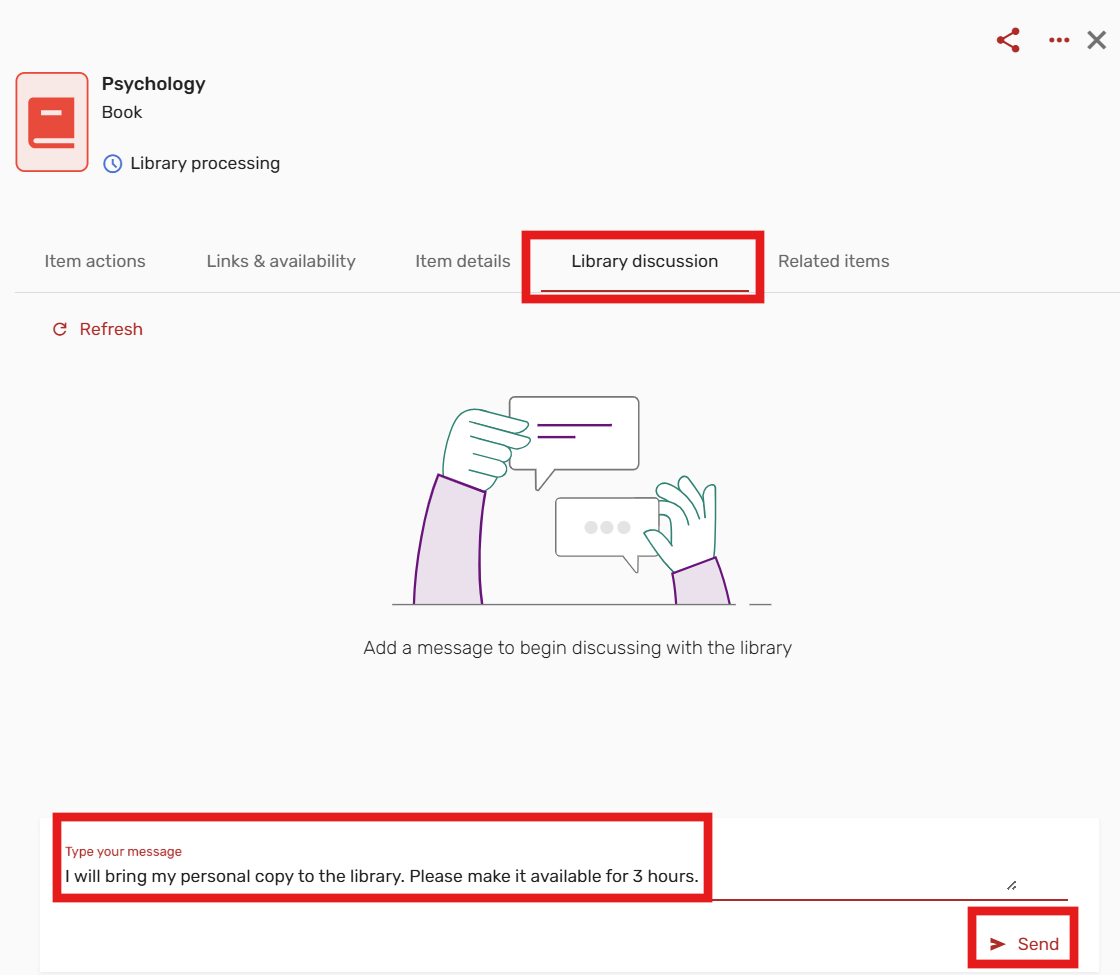The image size is (1120, 975).
Task: Click the 'Add a message to begin' text
Action: pos(577,648)
